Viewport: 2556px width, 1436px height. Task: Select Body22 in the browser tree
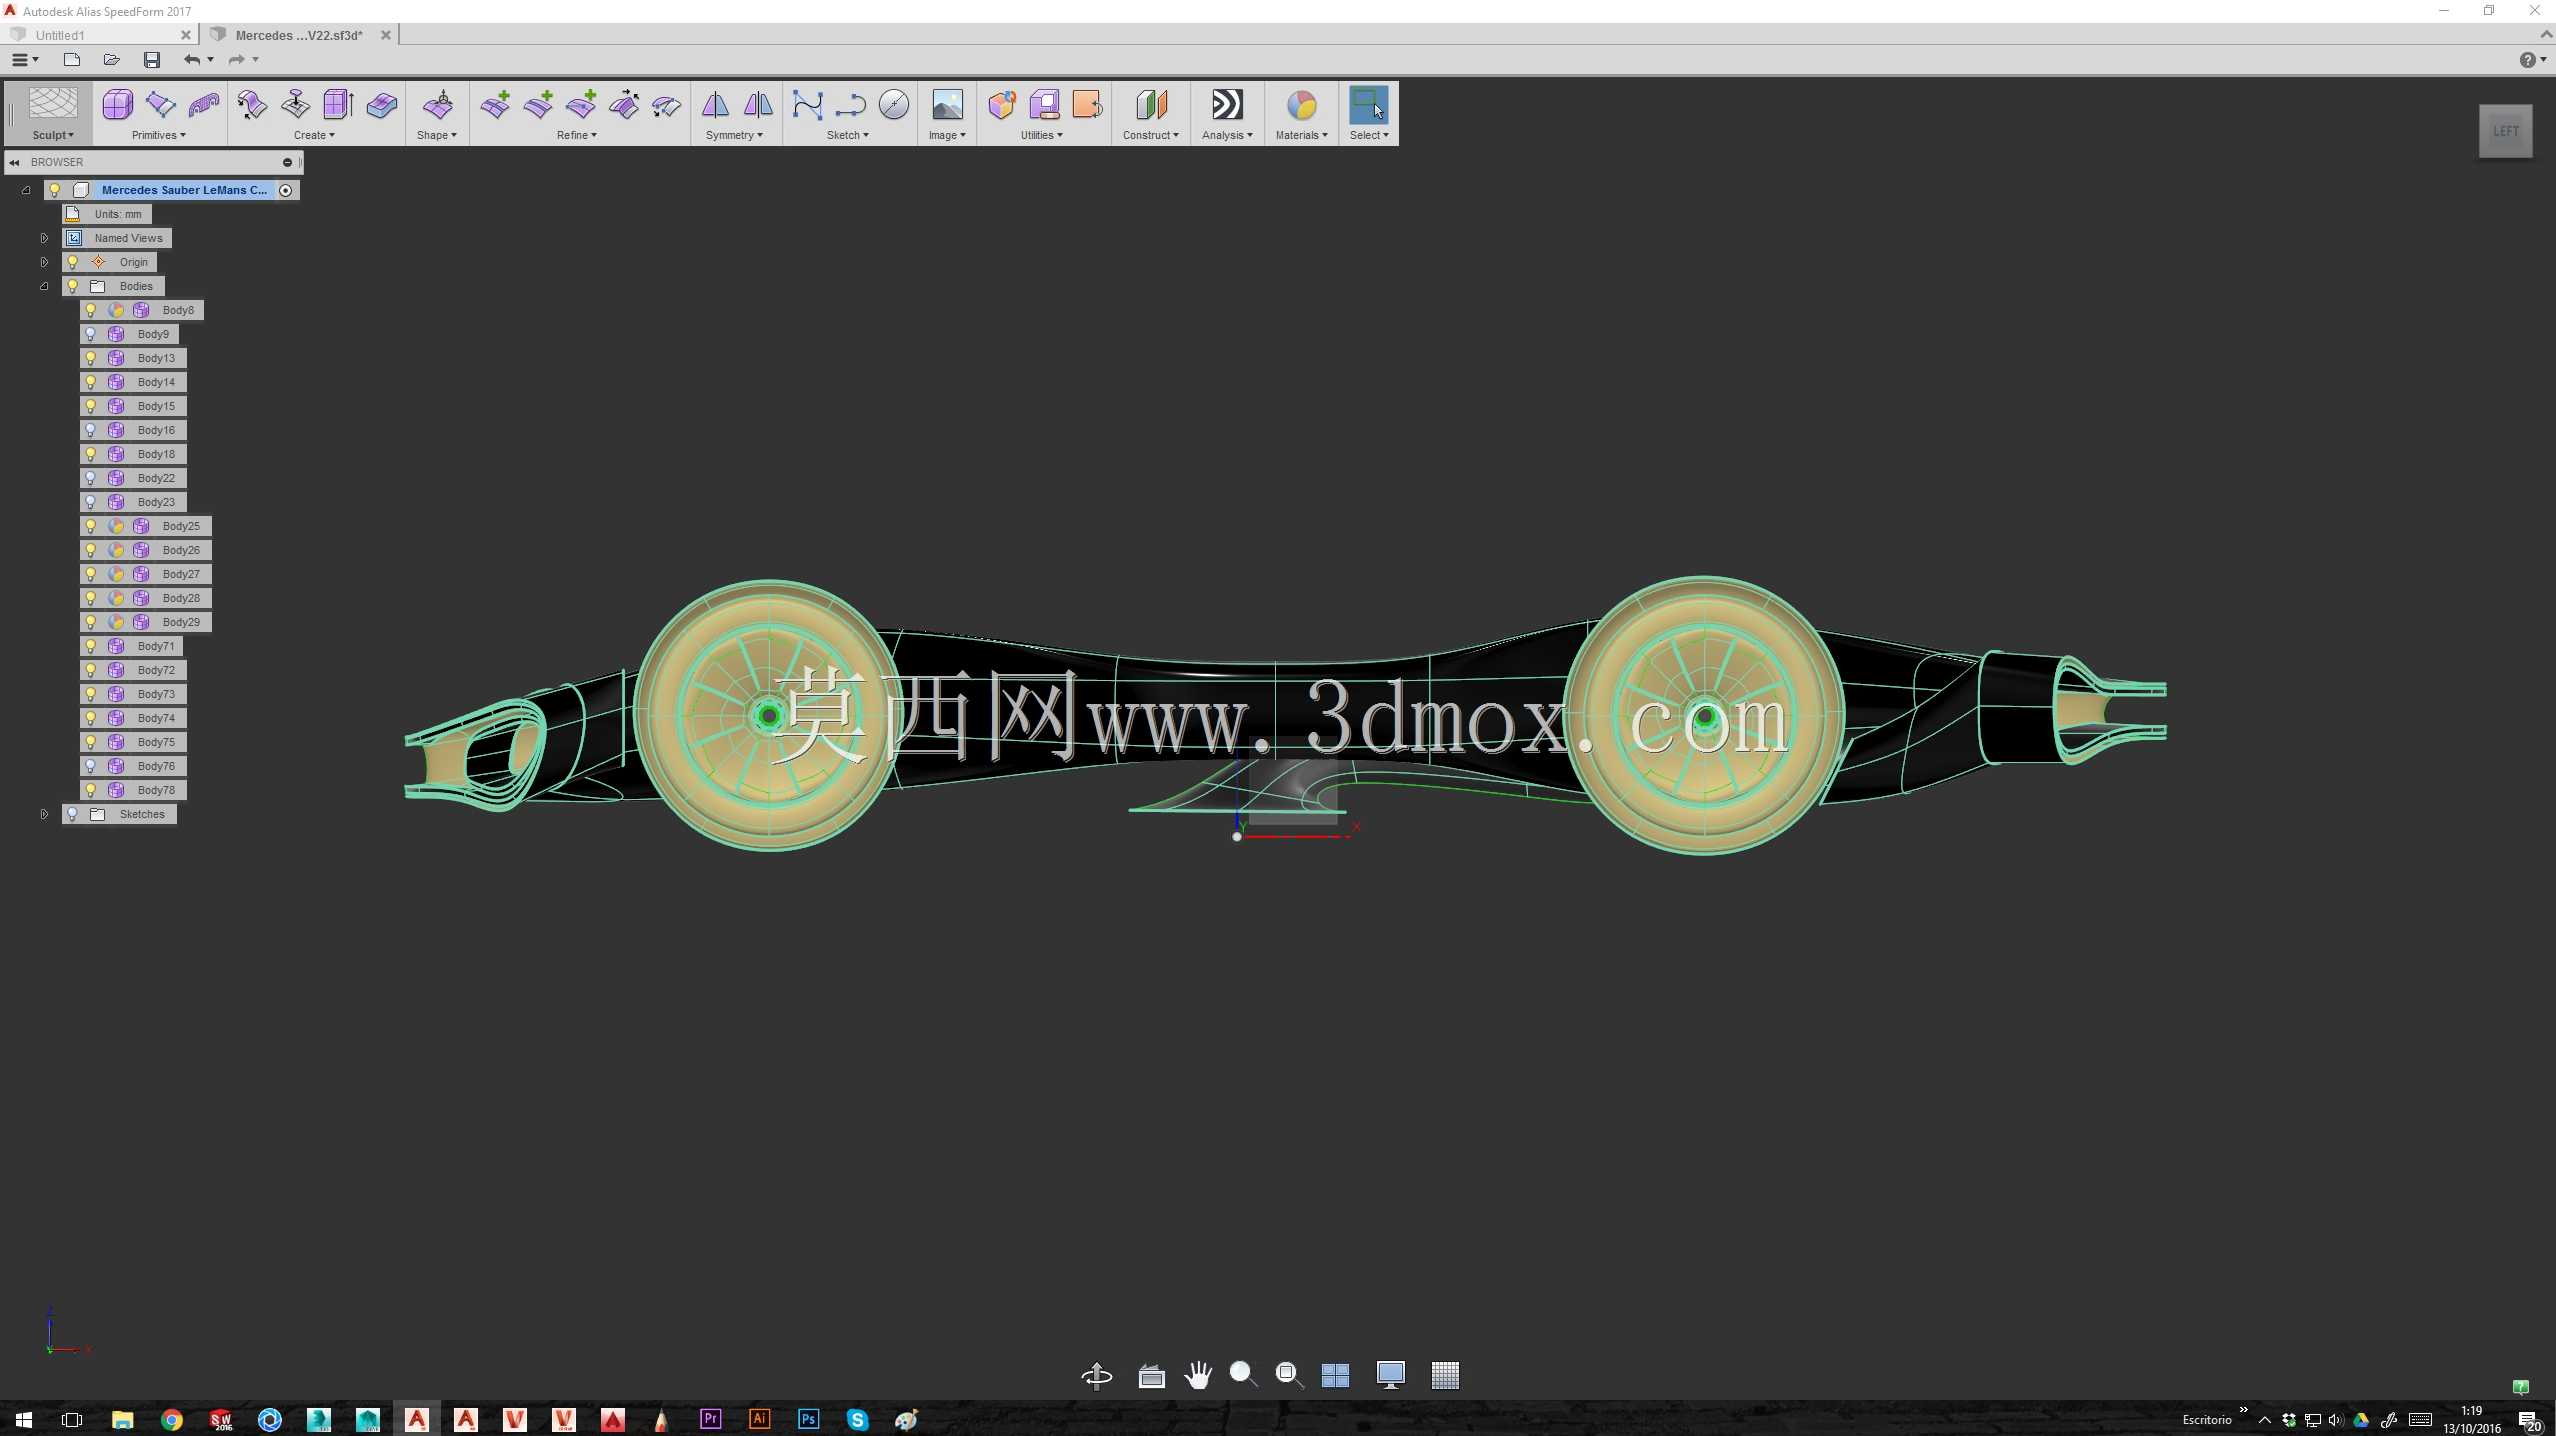coord(134,478)
